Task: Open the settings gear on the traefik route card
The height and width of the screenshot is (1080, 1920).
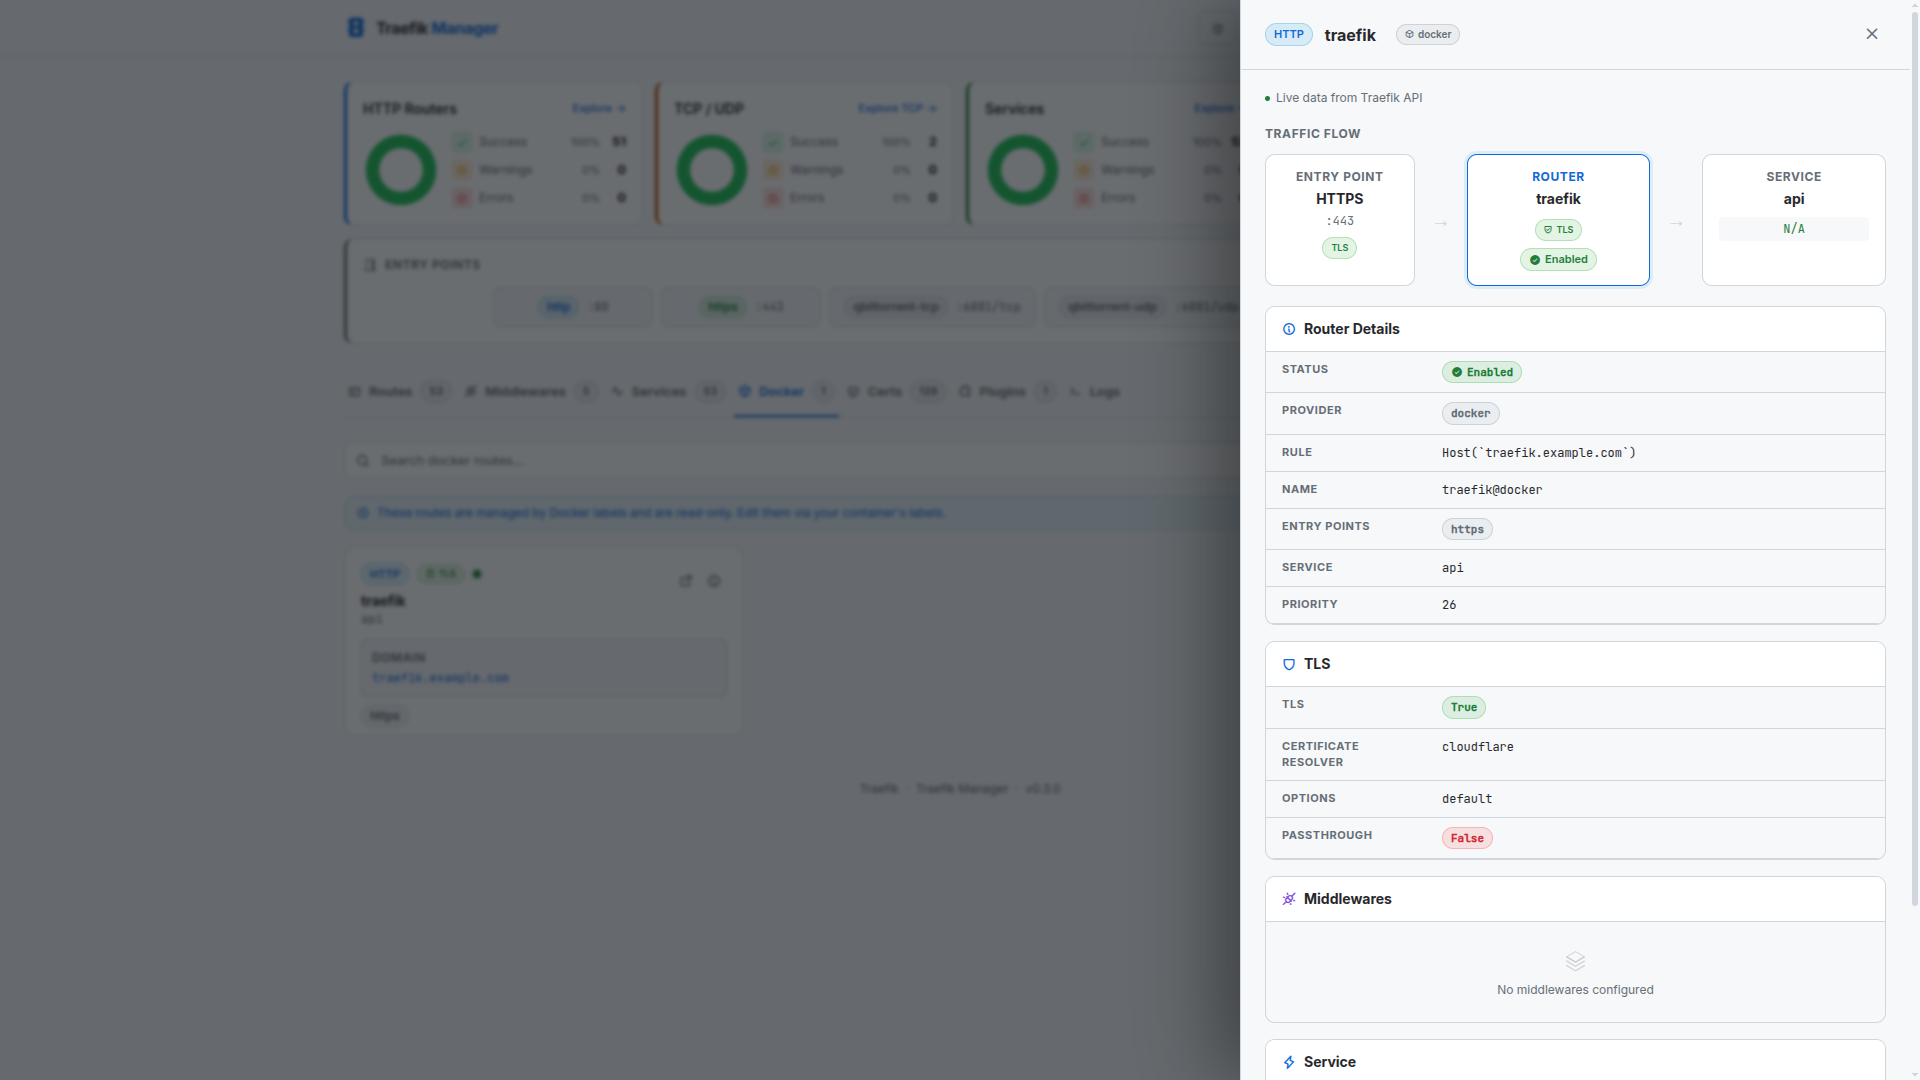Action: click(x=714, y=580)
